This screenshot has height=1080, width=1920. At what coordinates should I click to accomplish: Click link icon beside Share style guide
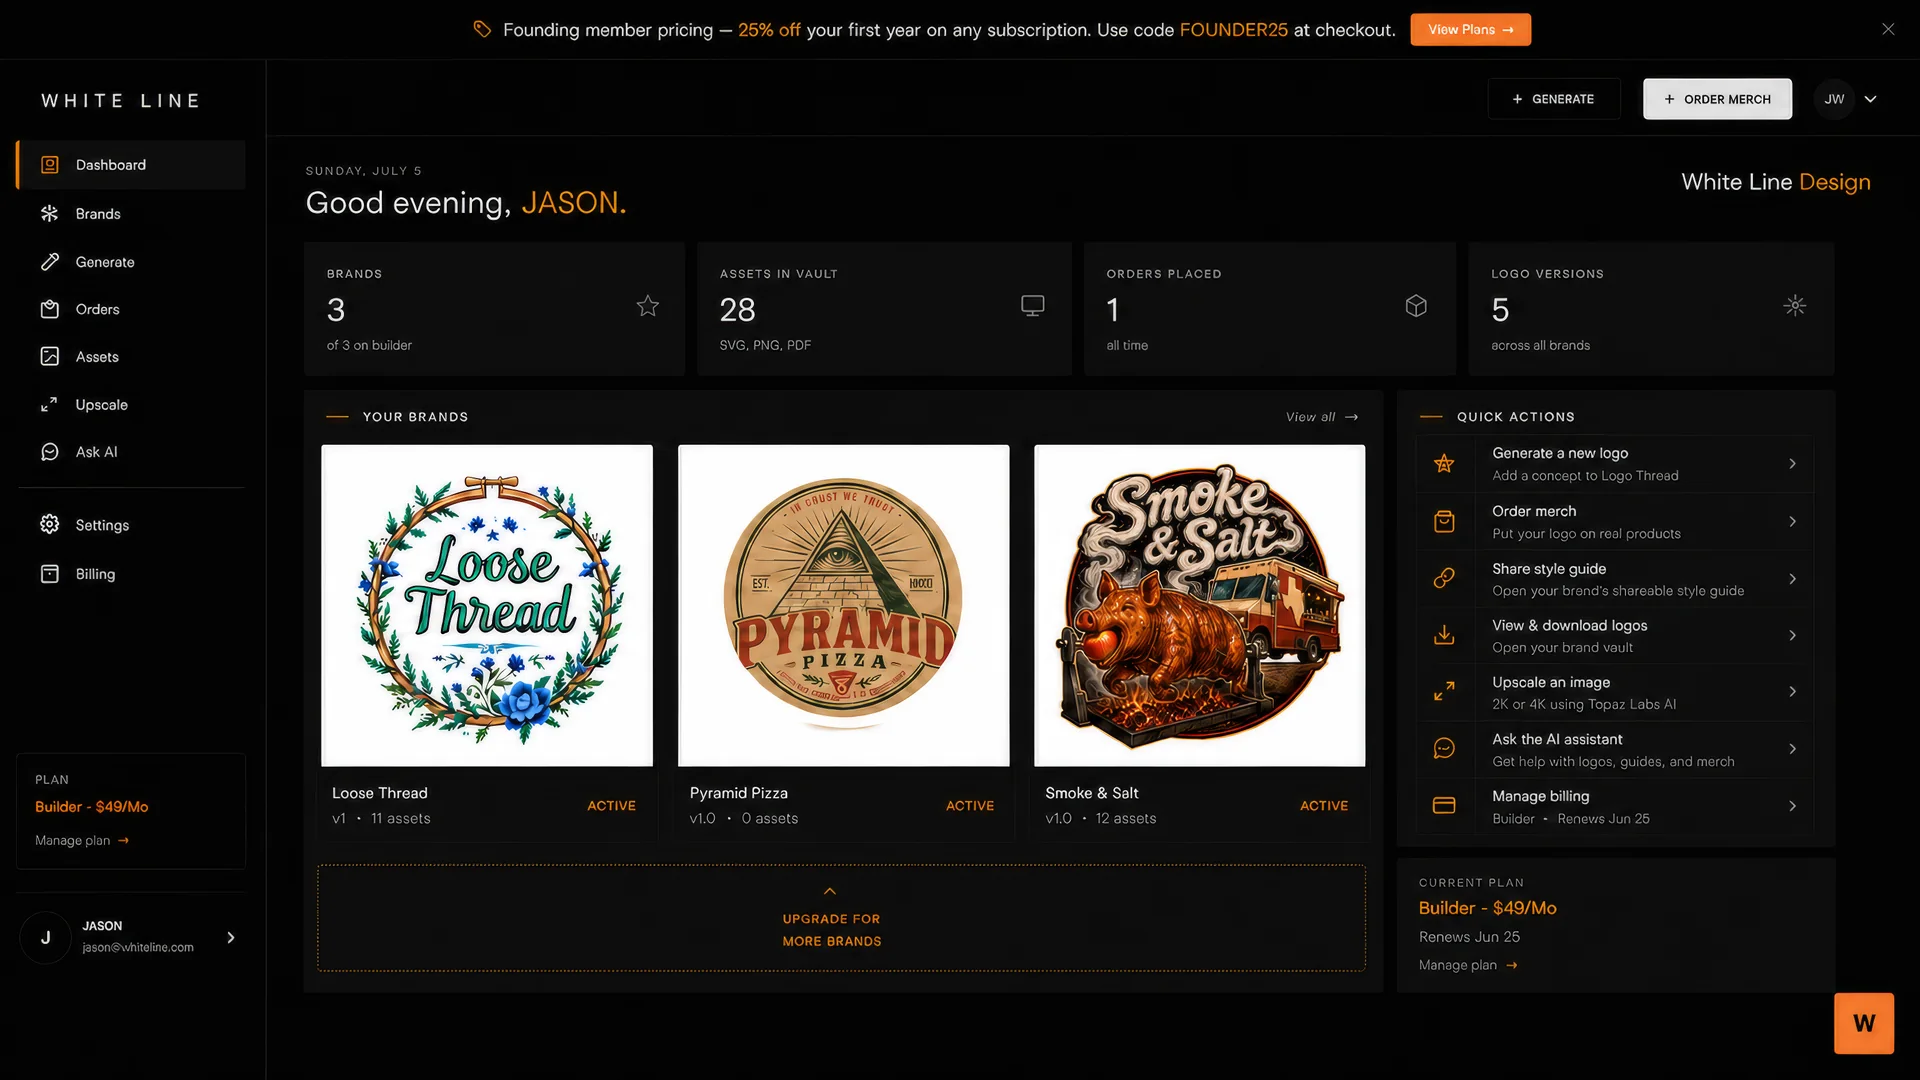1444,578
